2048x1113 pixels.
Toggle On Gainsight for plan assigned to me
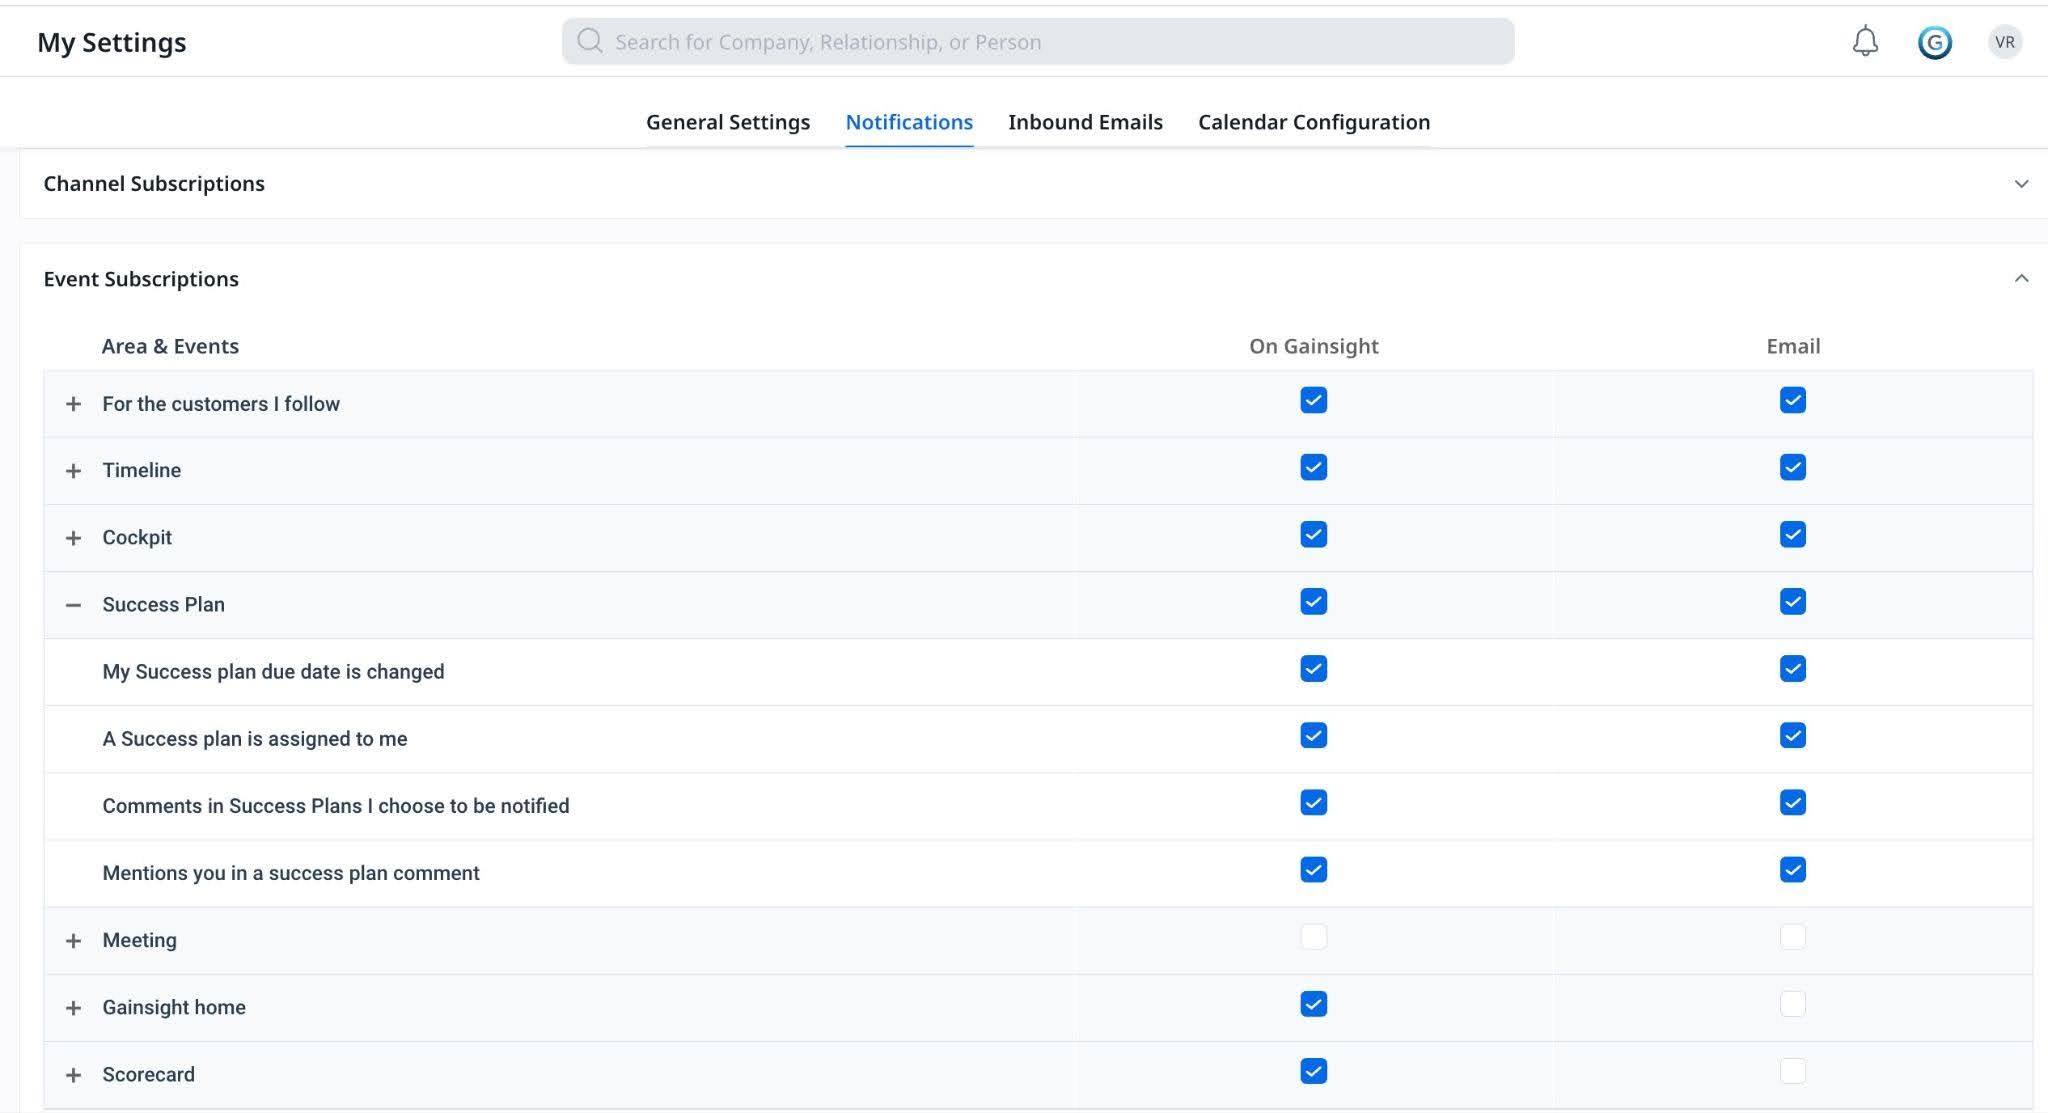1313,735
